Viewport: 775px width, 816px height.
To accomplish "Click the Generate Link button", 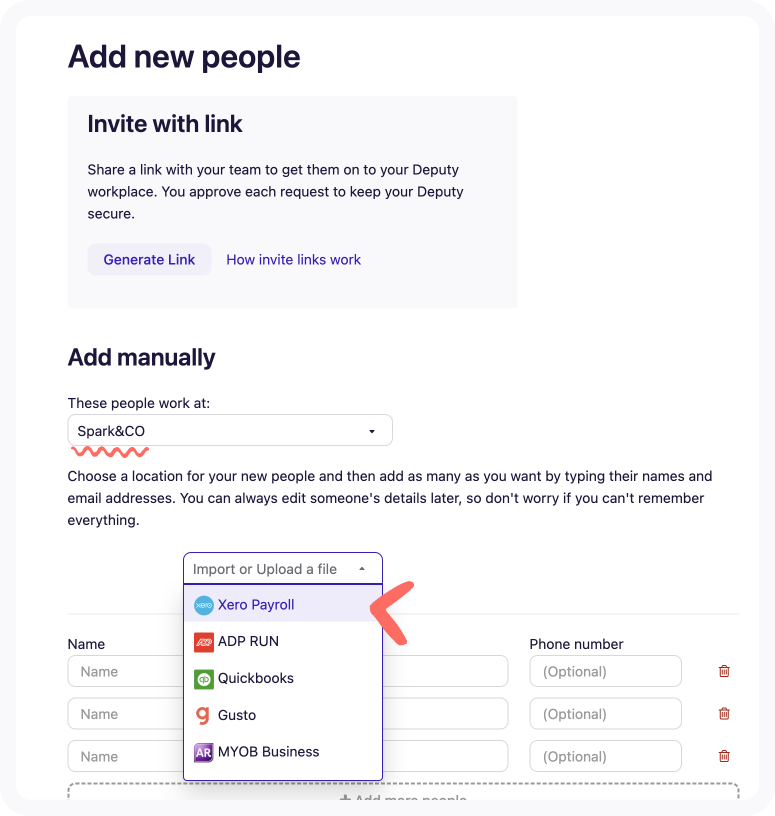I will [149, 260].
